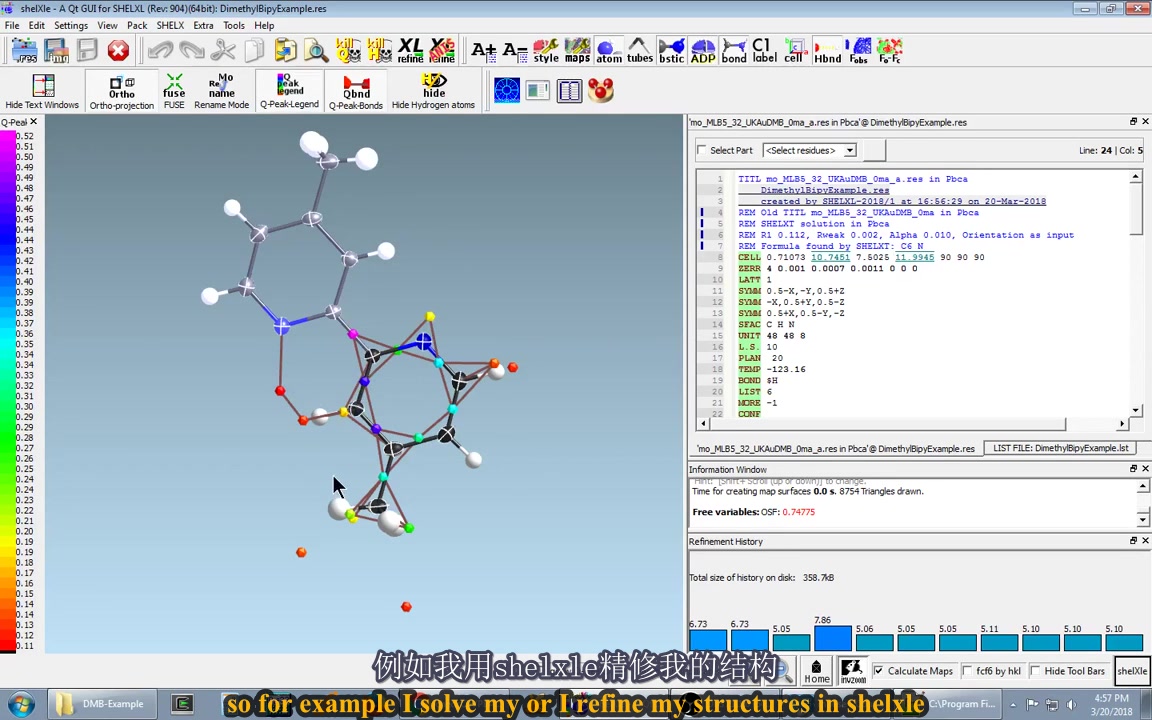Show unit cell with cell icon

tap(794, 51)
